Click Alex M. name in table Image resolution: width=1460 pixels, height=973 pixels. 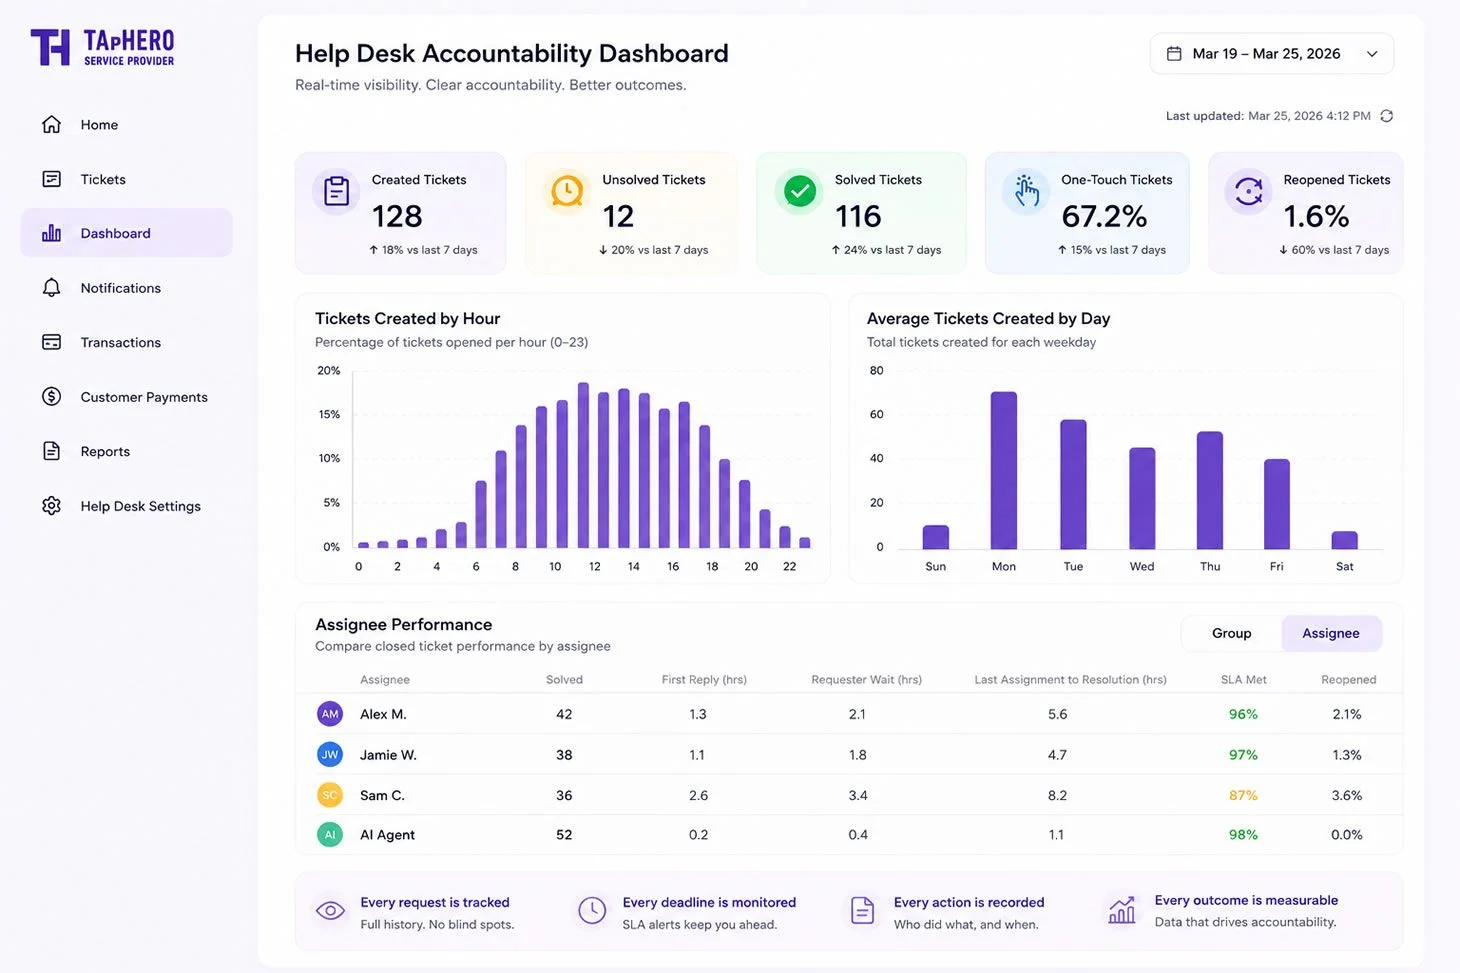[x=383, y=714]
